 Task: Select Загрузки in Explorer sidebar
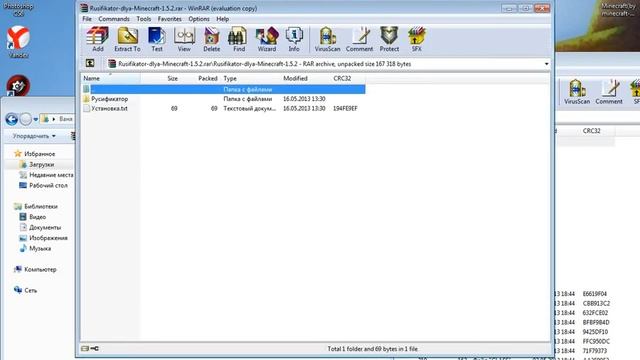(41, 164)
